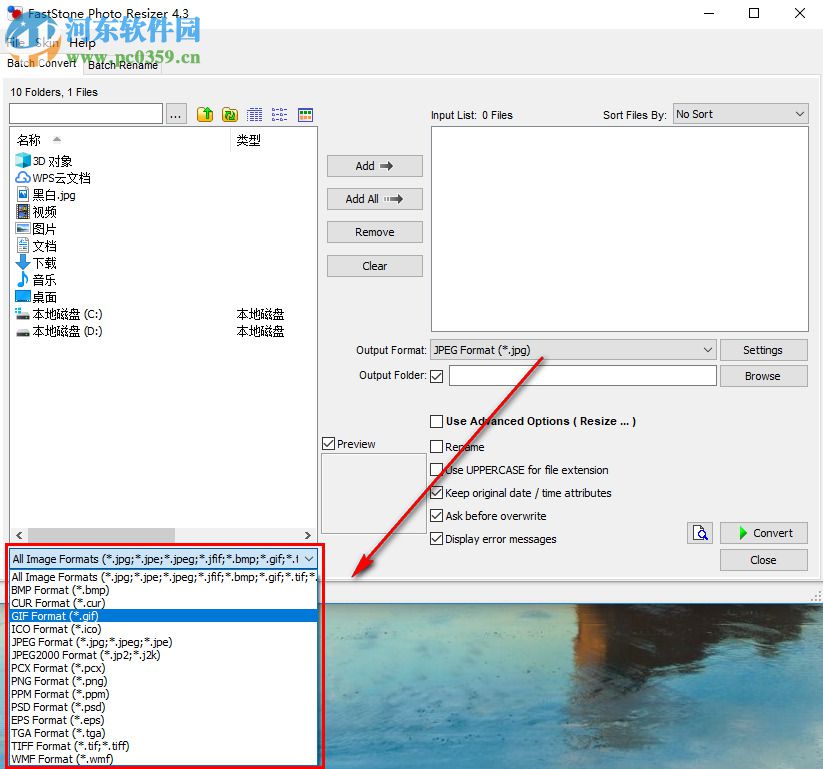Click the Remove button
823x769 pixels.
coord(374,232)
